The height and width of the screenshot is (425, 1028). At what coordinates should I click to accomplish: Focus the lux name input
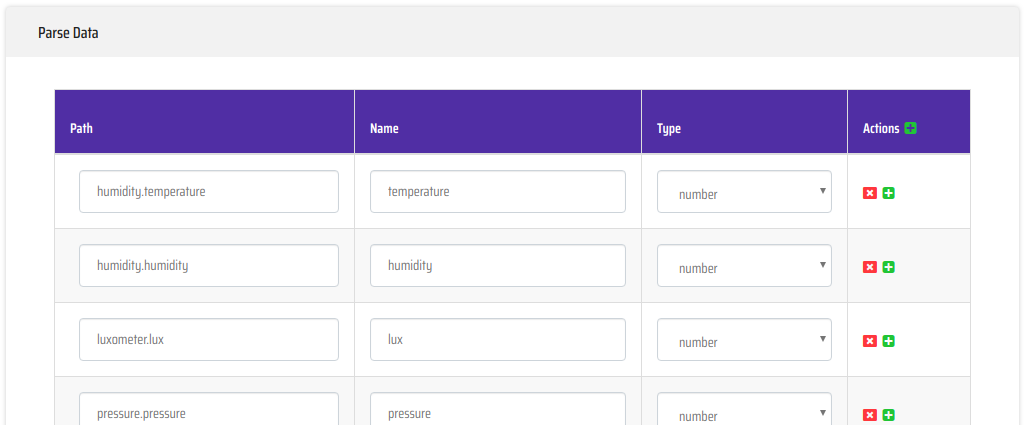point(498,340)
